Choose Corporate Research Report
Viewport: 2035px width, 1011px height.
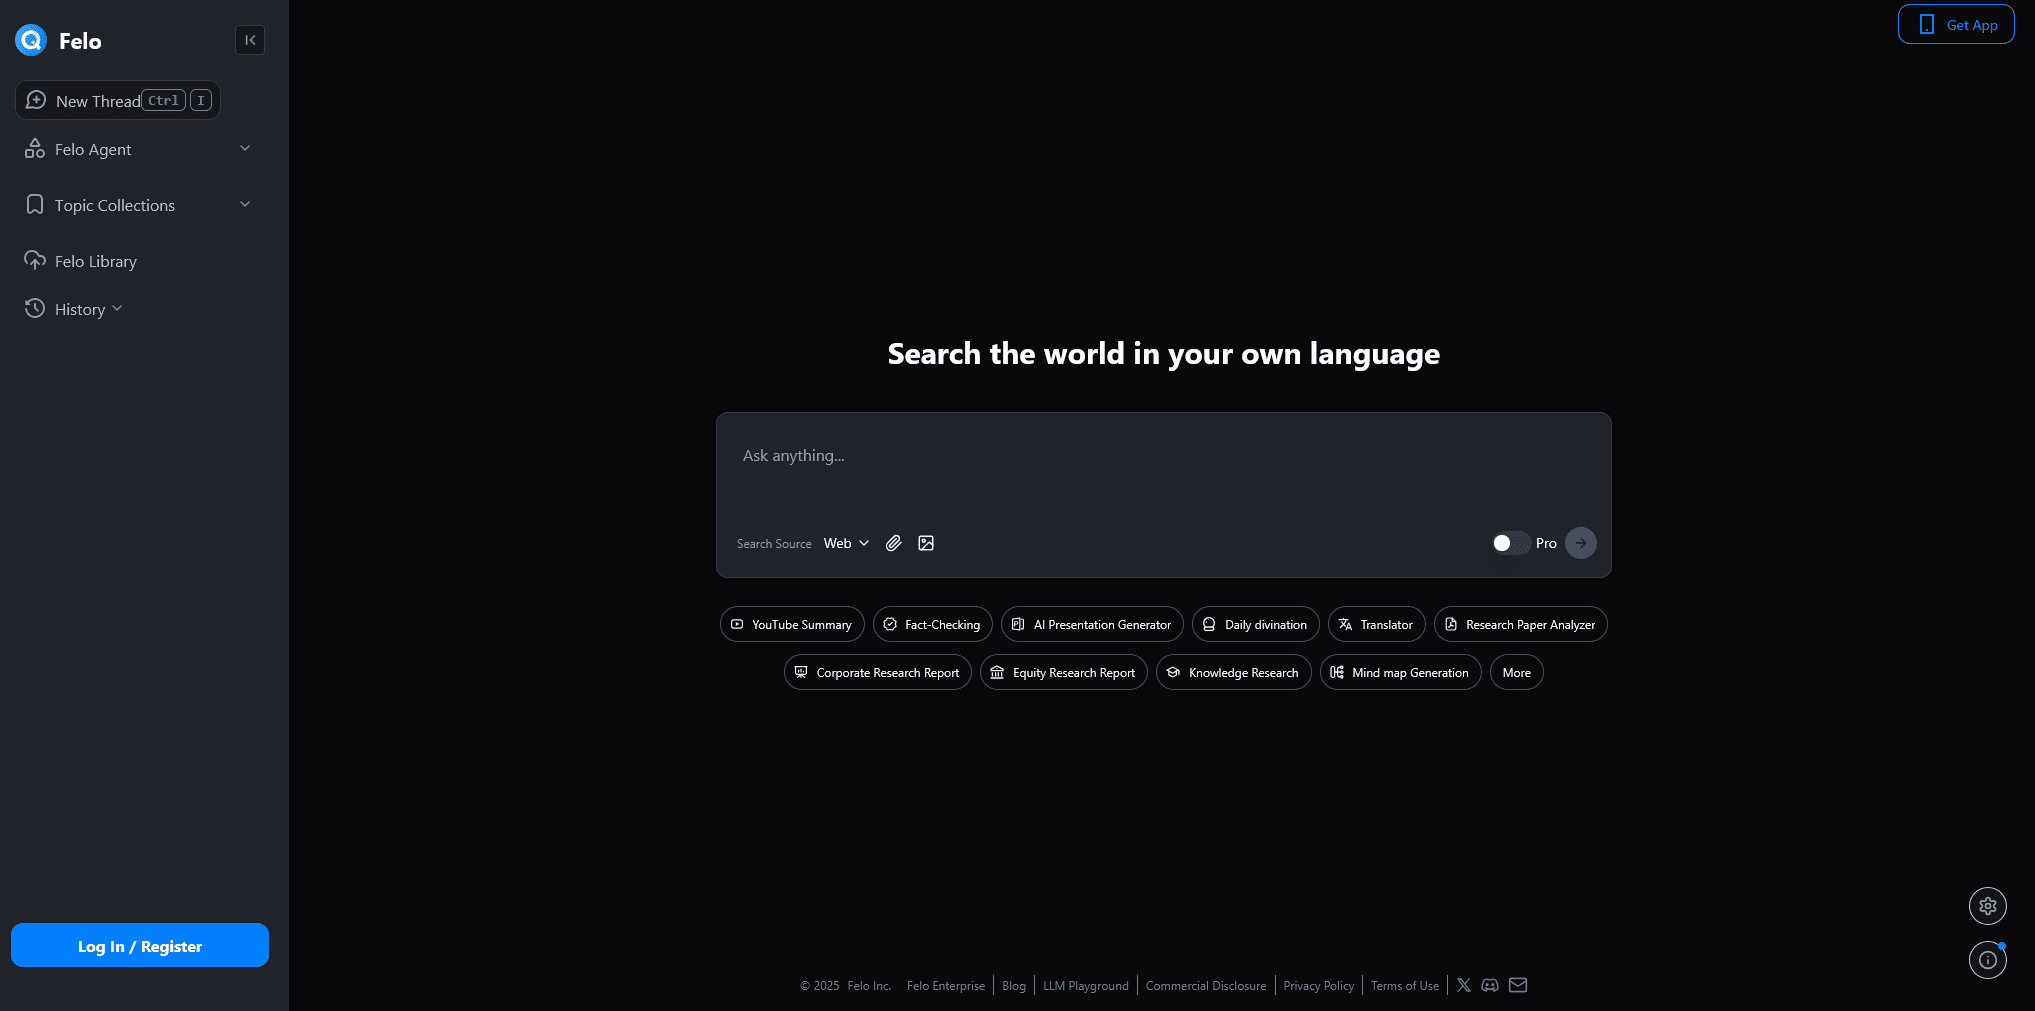(878, 672)
